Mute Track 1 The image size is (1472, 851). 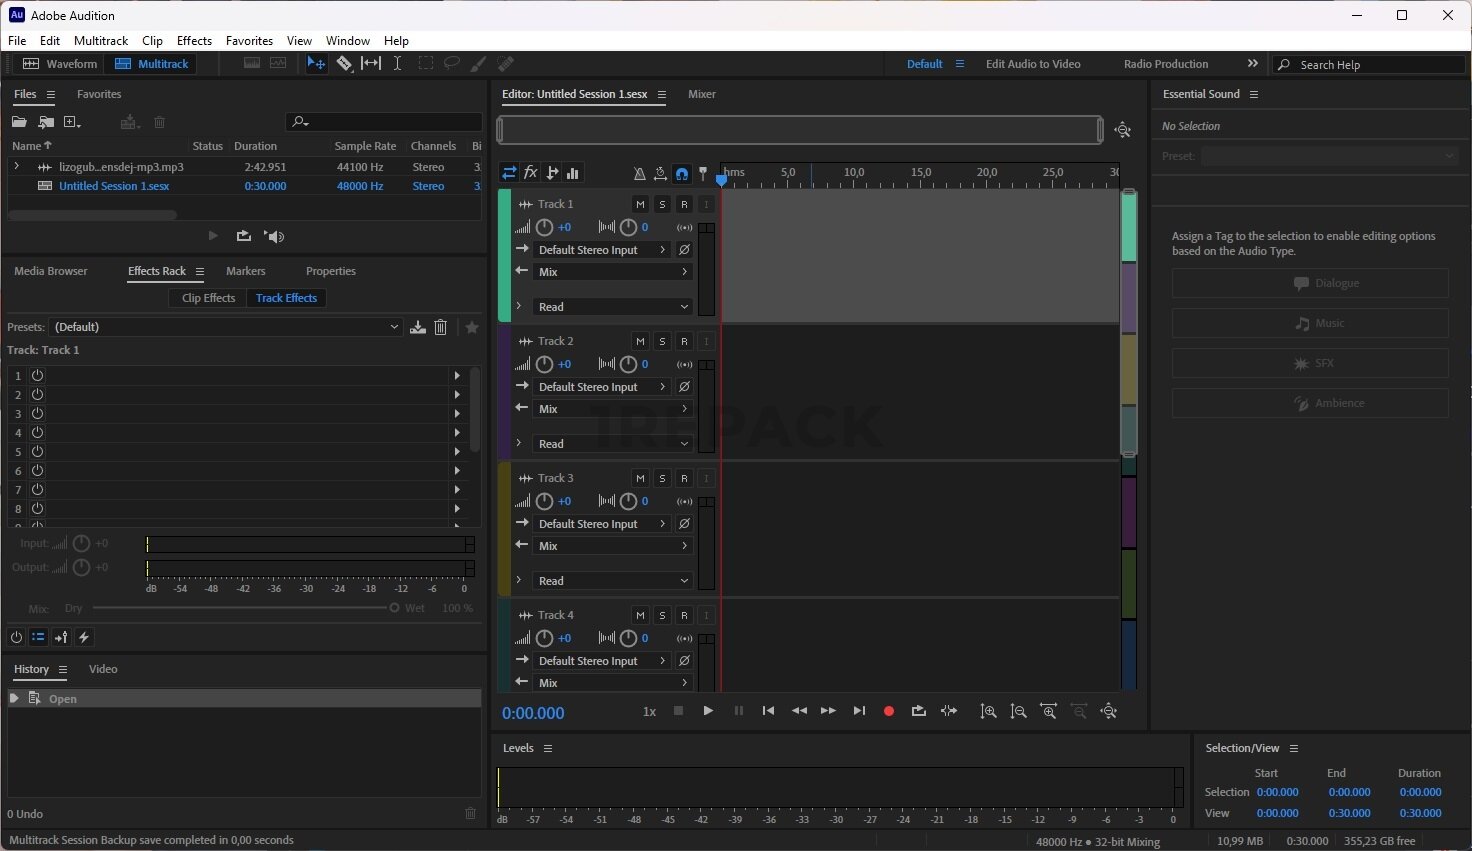click(x=640, y=204)
